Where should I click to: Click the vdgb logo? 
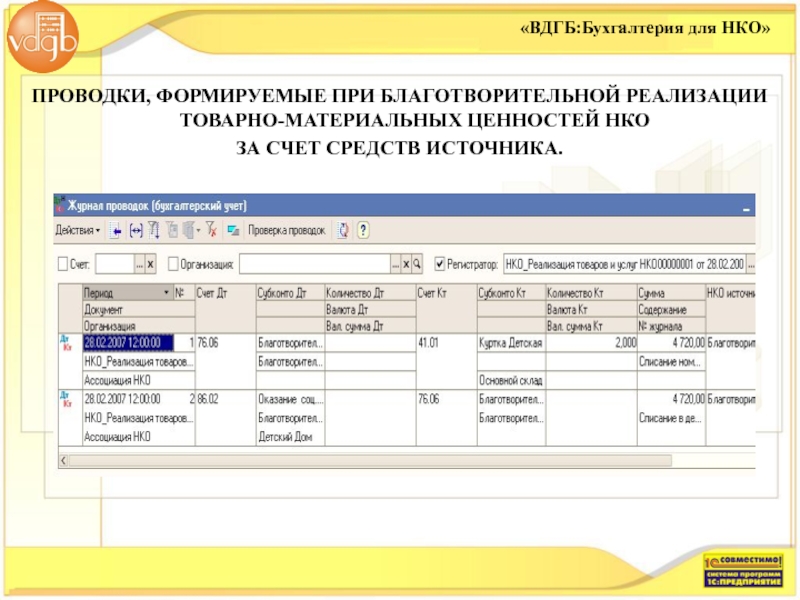click(42, 37)
